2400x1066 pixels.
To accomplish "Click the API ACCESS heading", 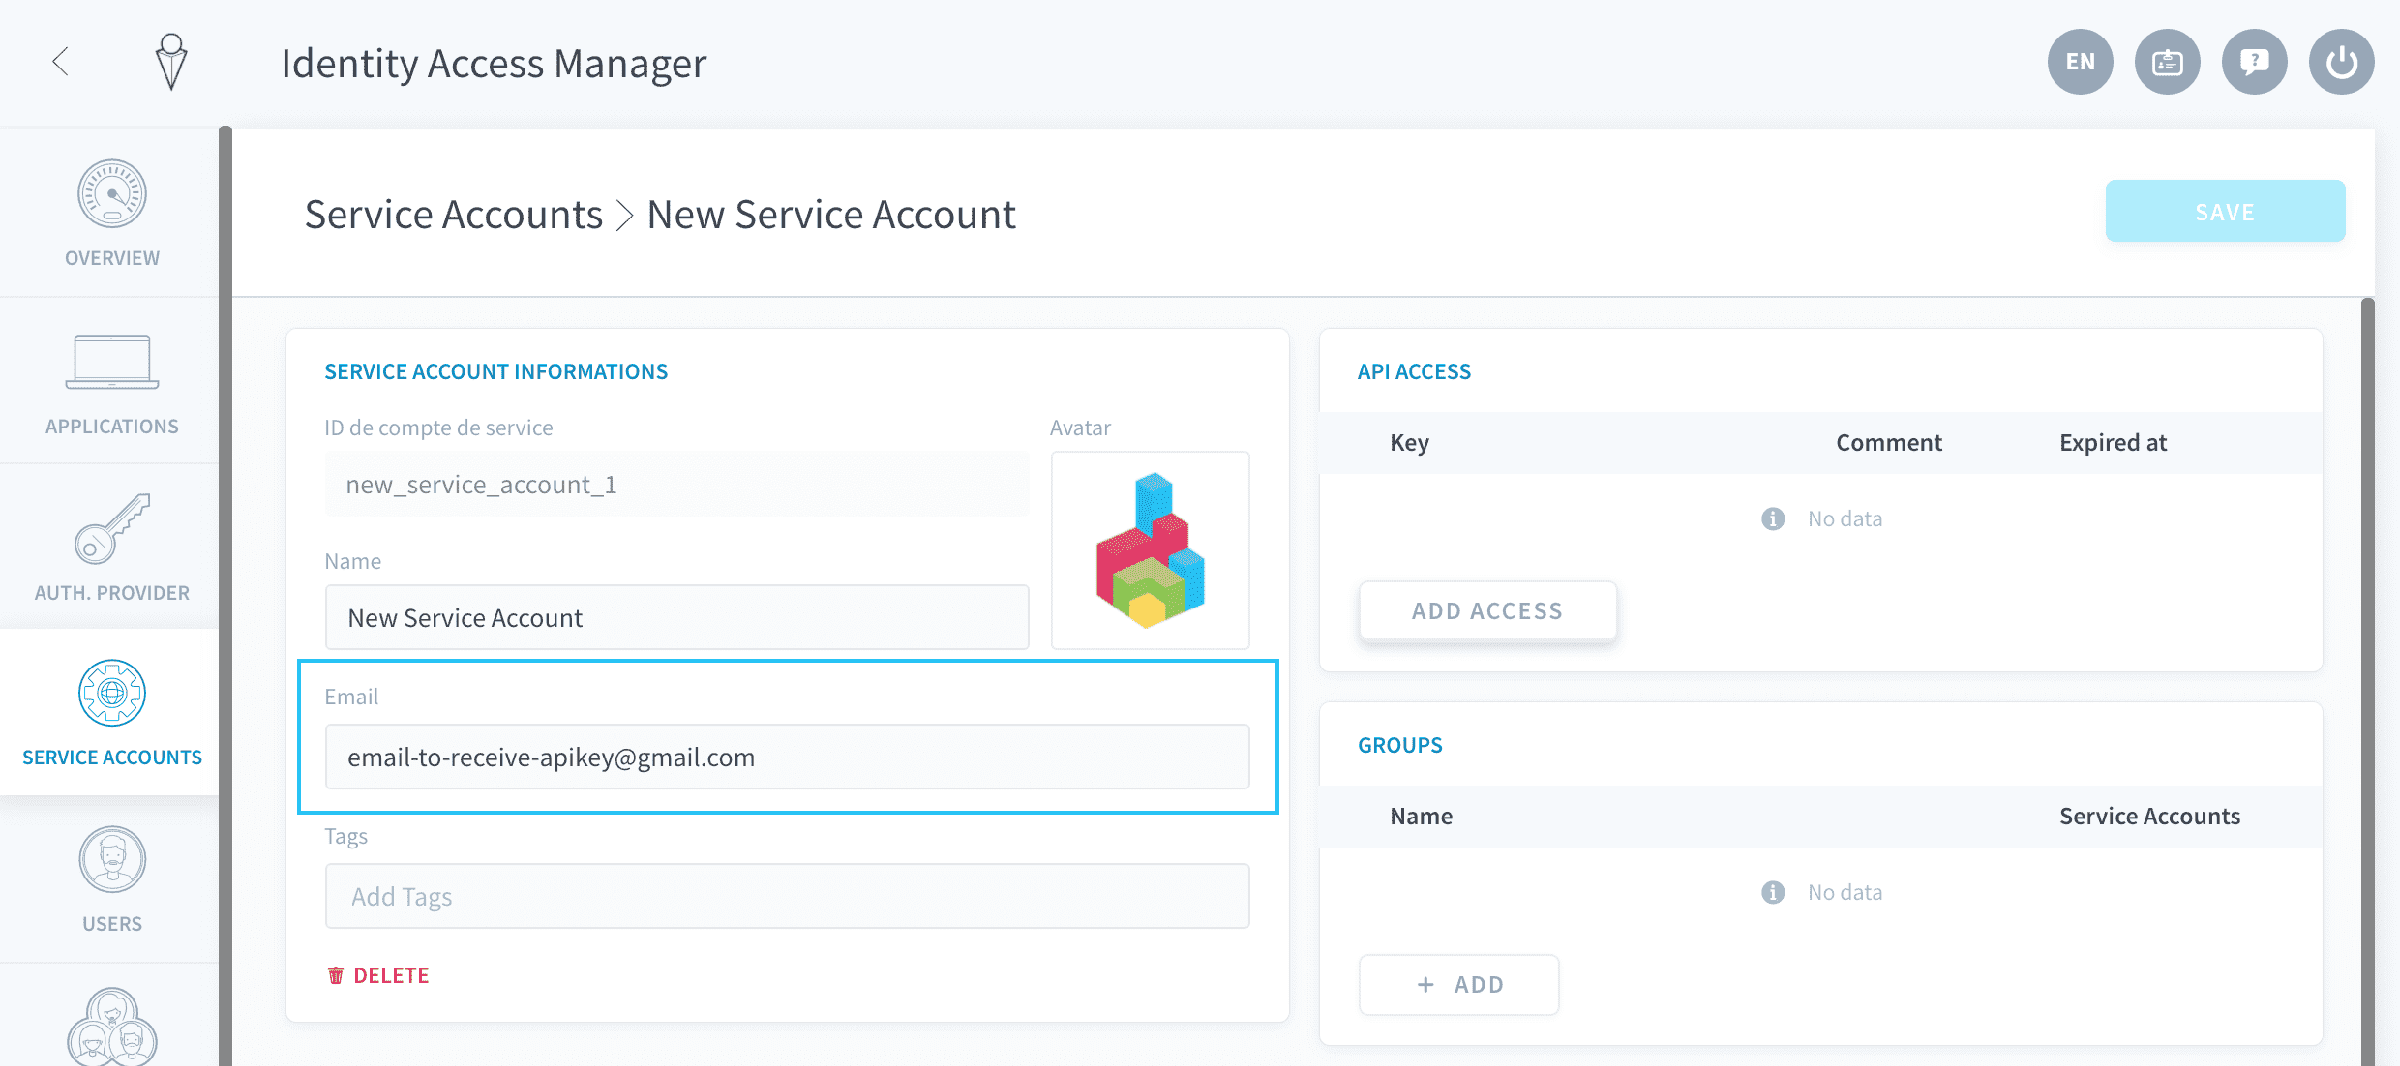I will (1414, 372).
